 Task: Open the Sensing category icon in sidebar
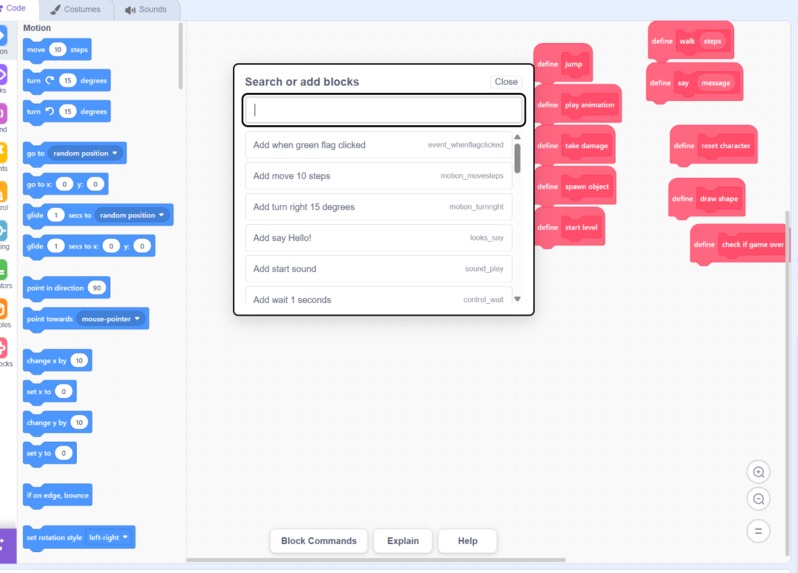coord(3,231)
